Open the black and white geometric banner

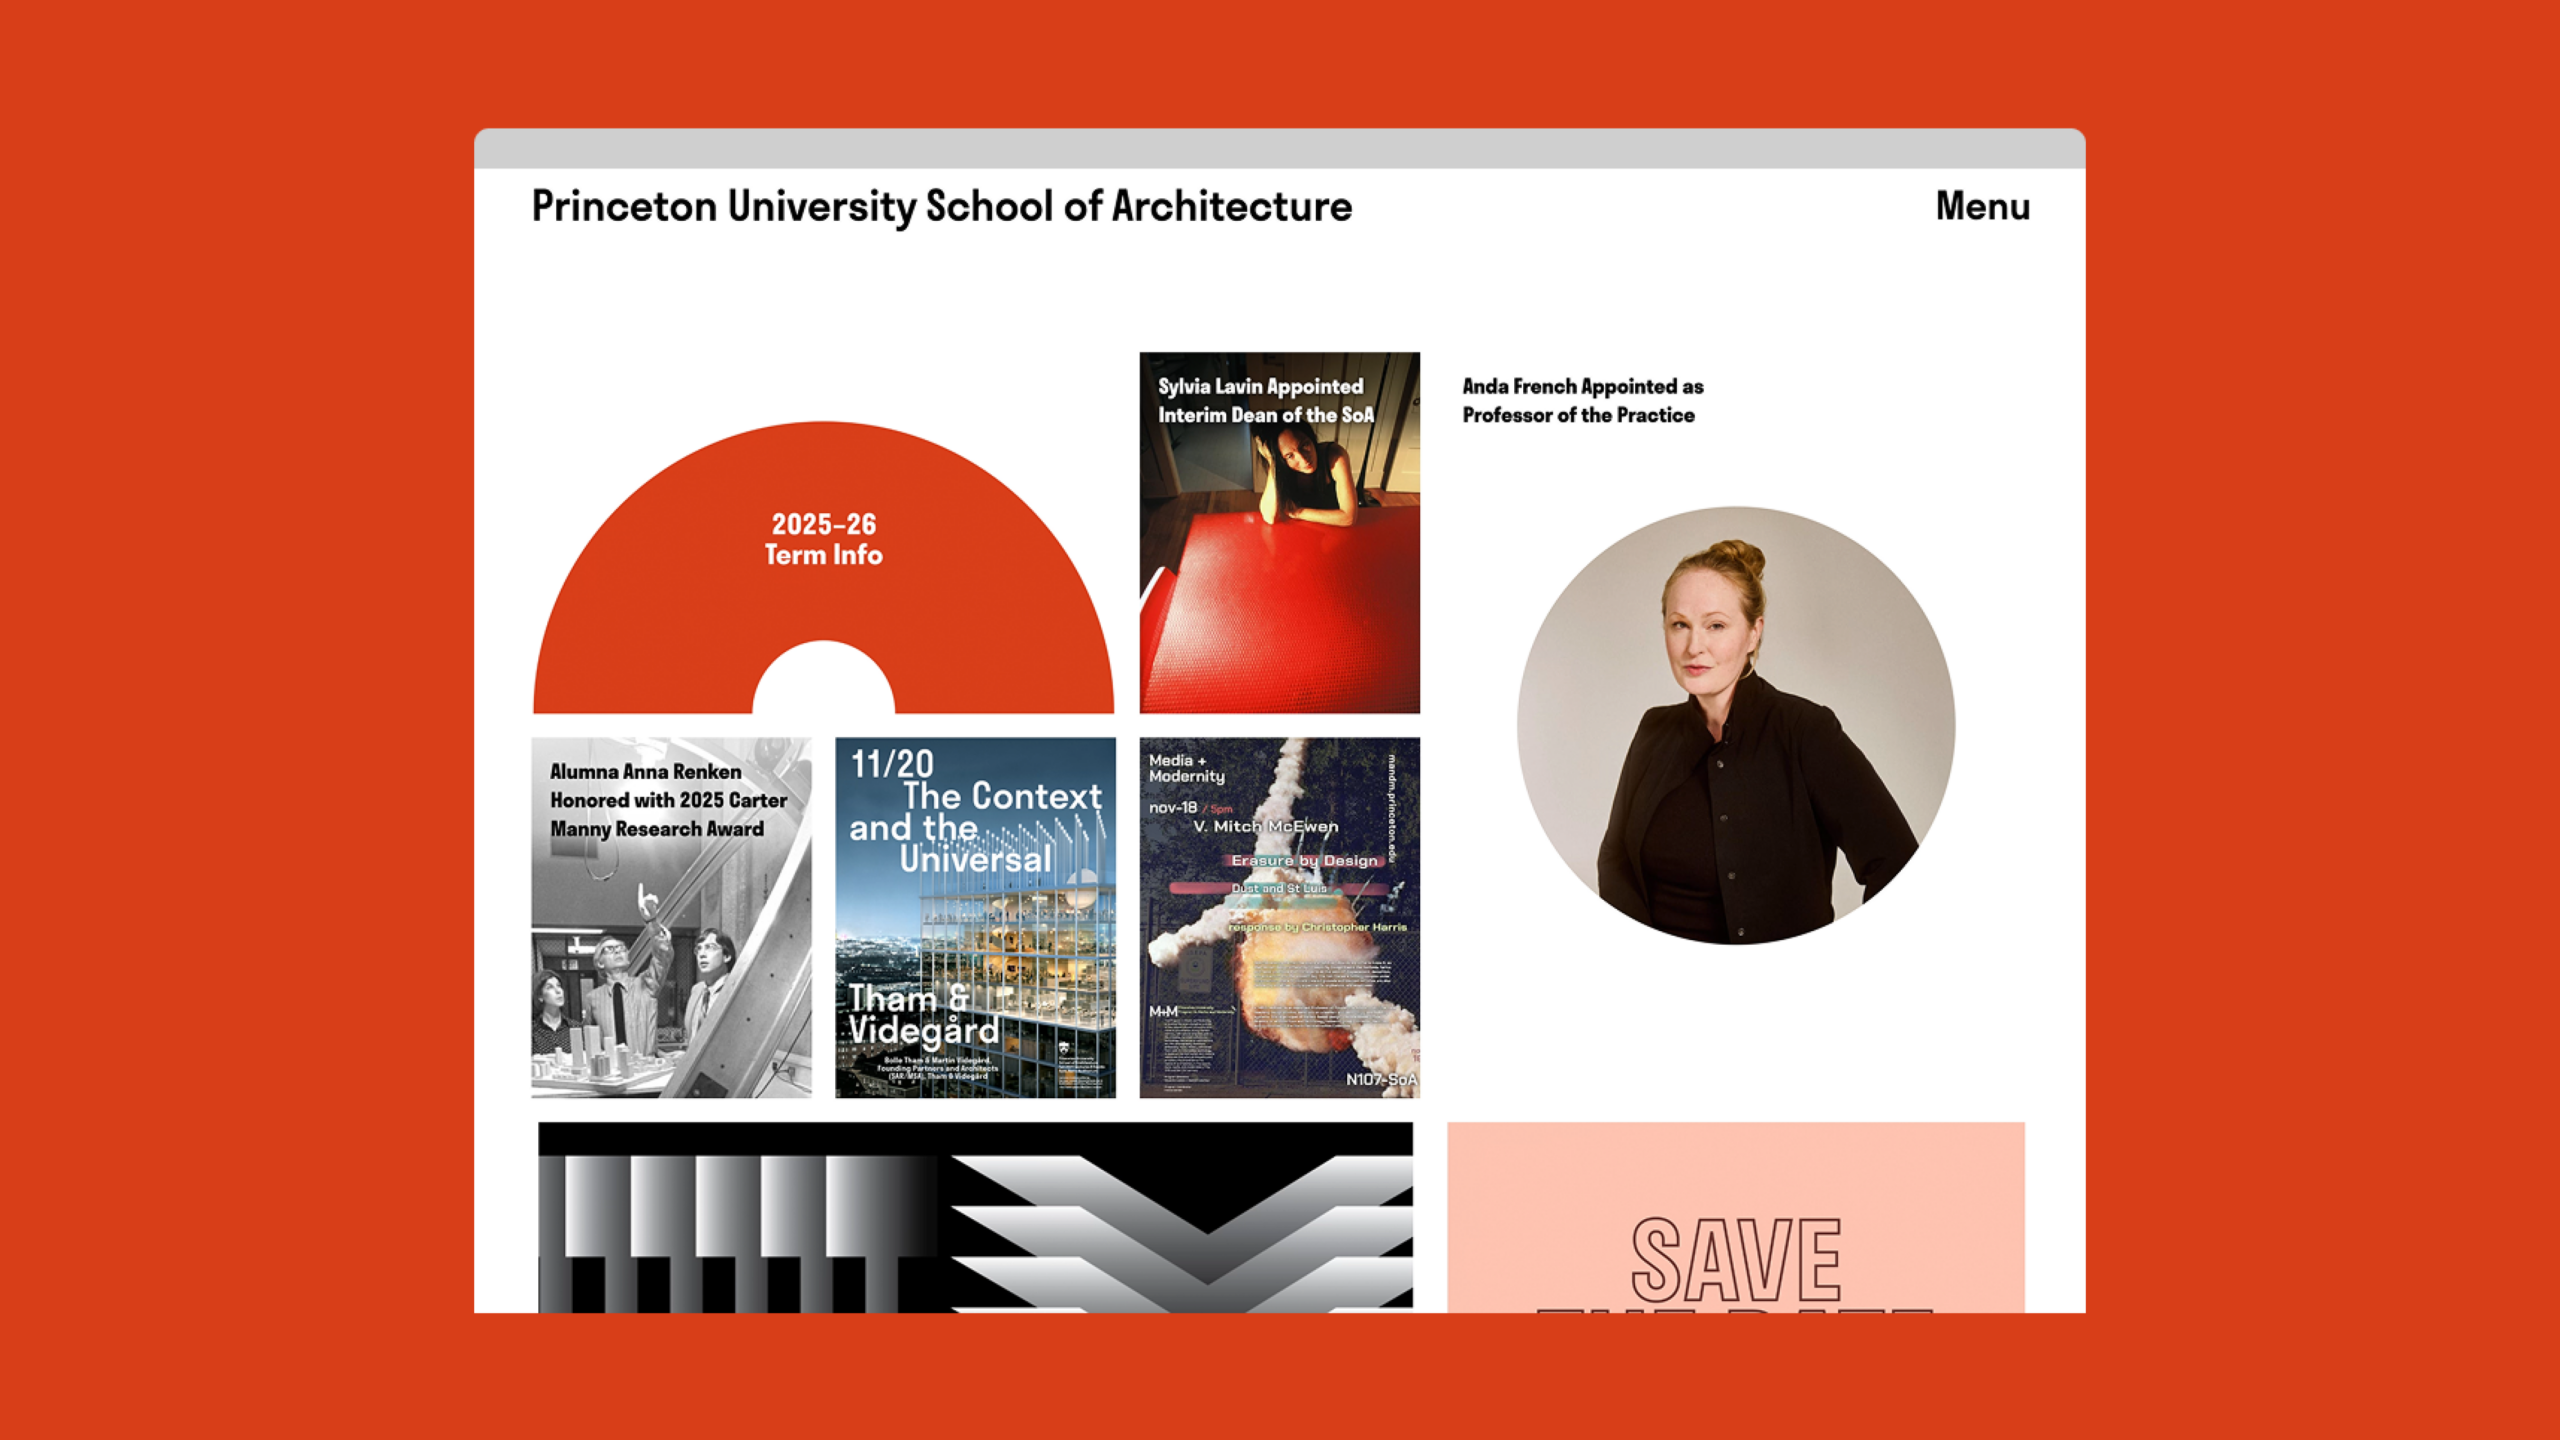click(x=975, y=1217)
